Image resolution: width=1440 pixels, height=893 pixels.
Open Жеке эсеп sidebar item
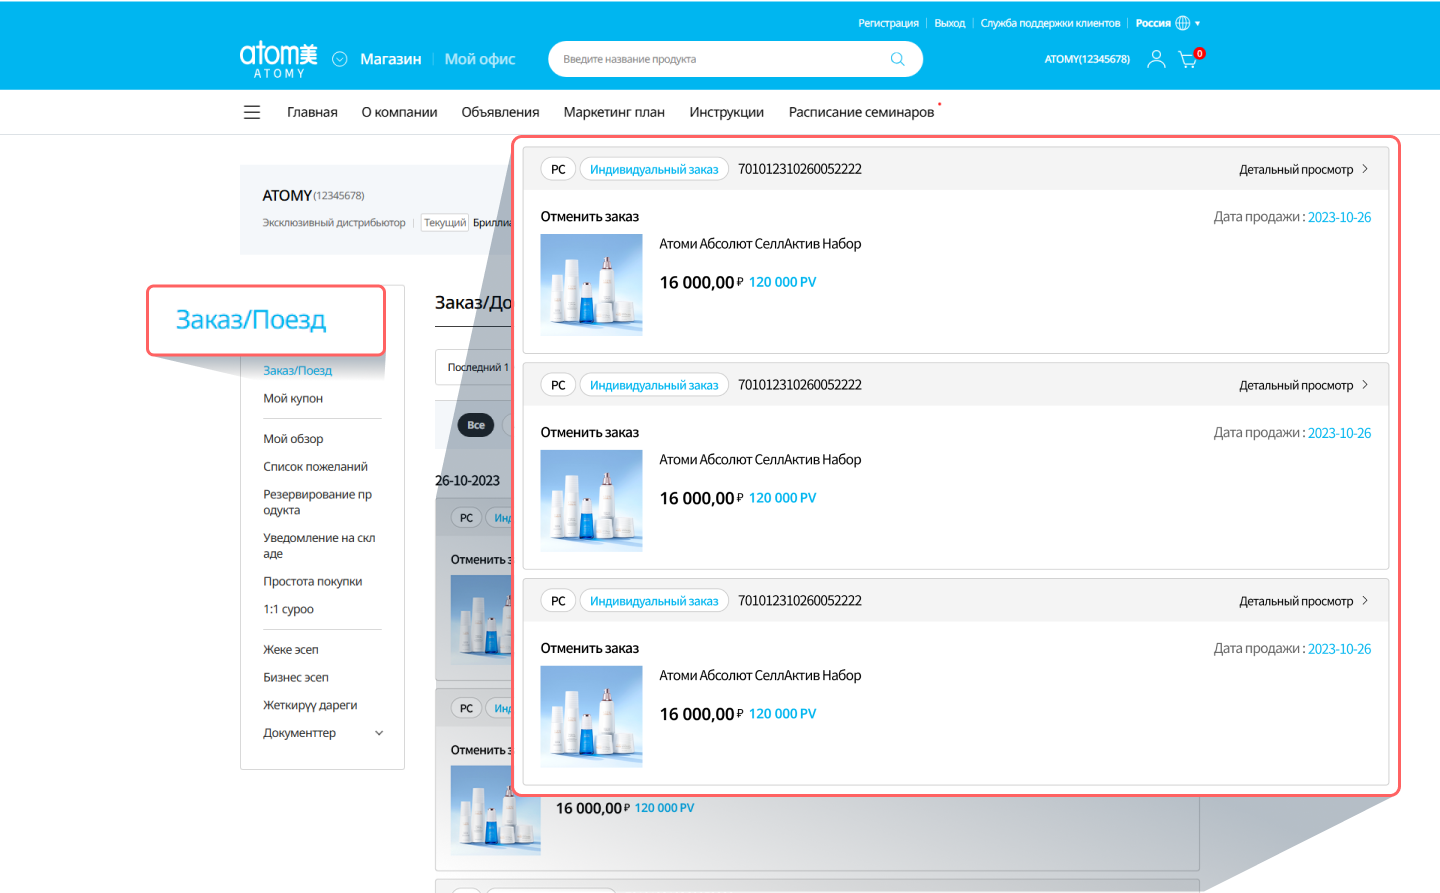(x=291, y=649)
